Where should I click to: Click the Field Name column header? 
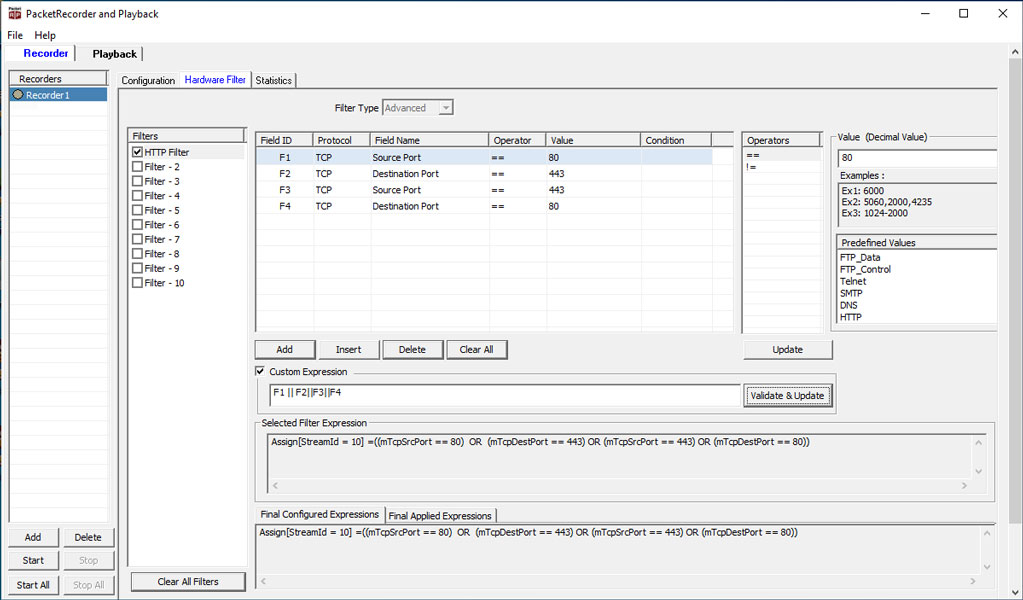pos(429,140)
